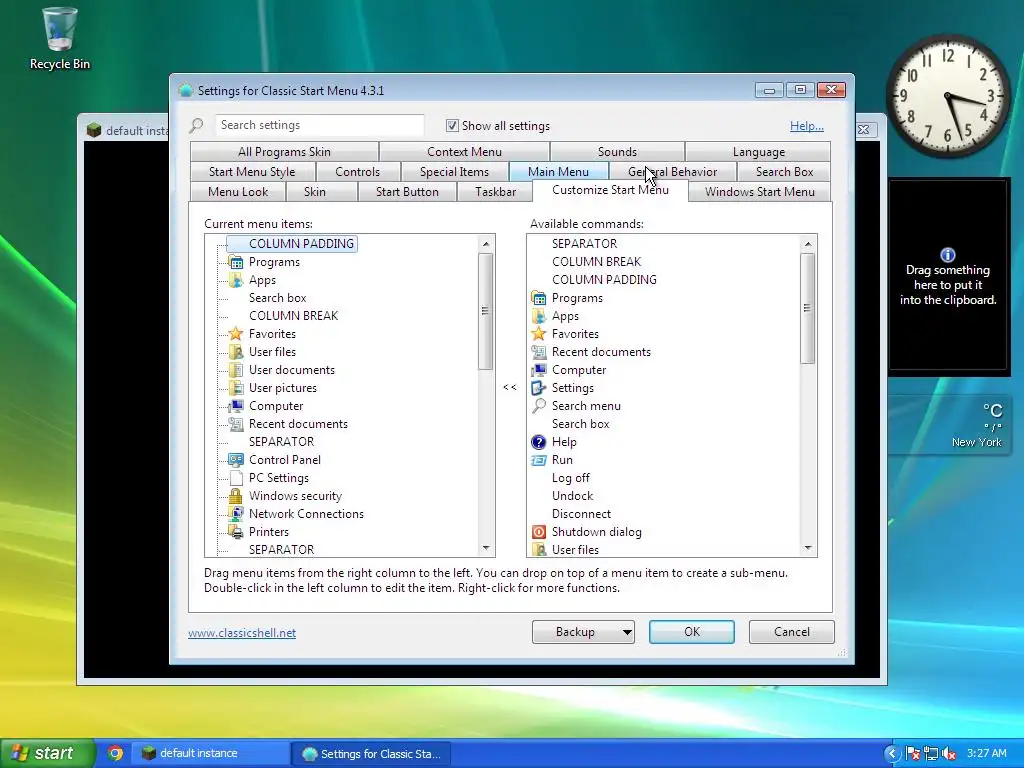Select COLUMN PADDING in Current menu items
The image size is (1024, 768).
click(x=301, y=244)
